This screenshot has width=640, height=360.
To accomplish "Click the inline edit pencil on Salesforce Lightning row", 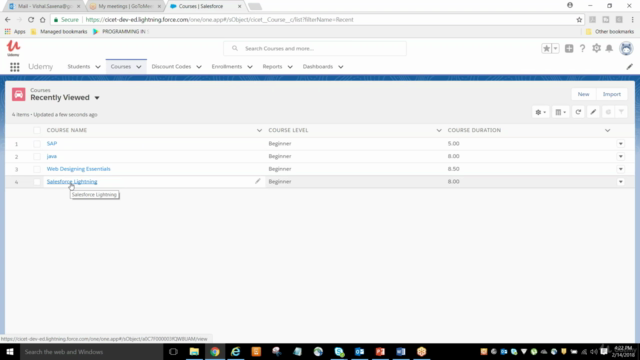I will click(258, 181).
